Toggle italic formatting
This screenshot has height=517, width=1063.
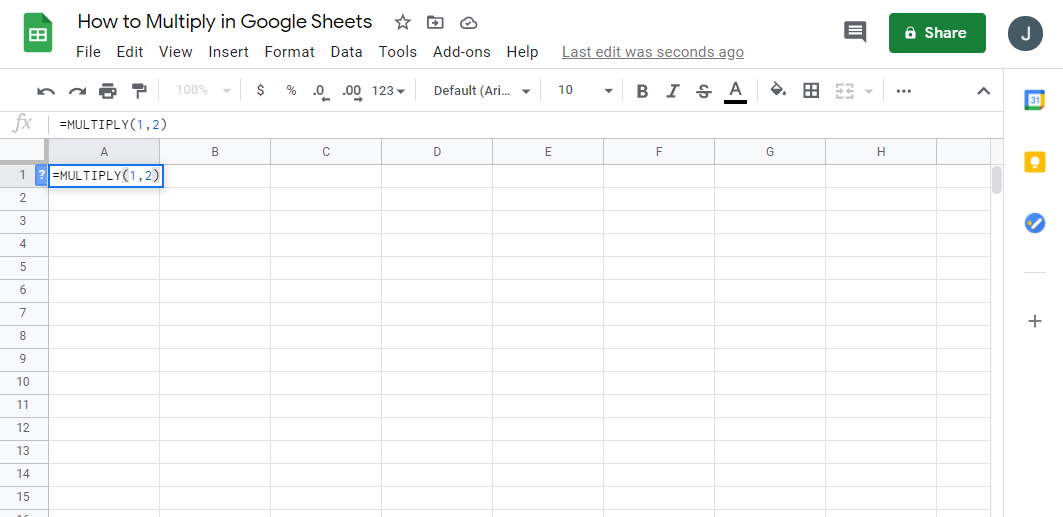673,91
